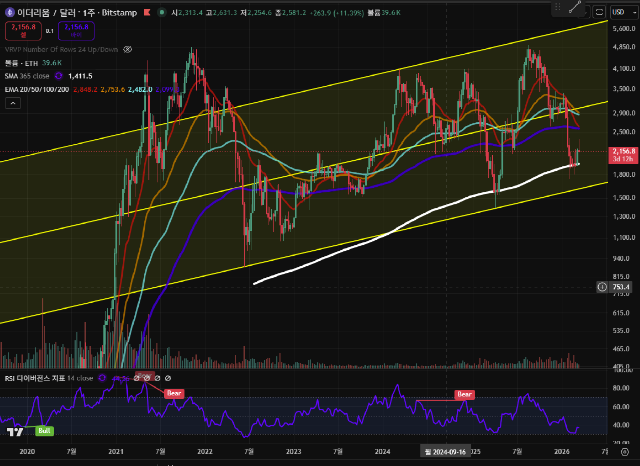640x466 pixels.
Task: Click the Ethereum symbol logo icon
Action: pos(9,13)
